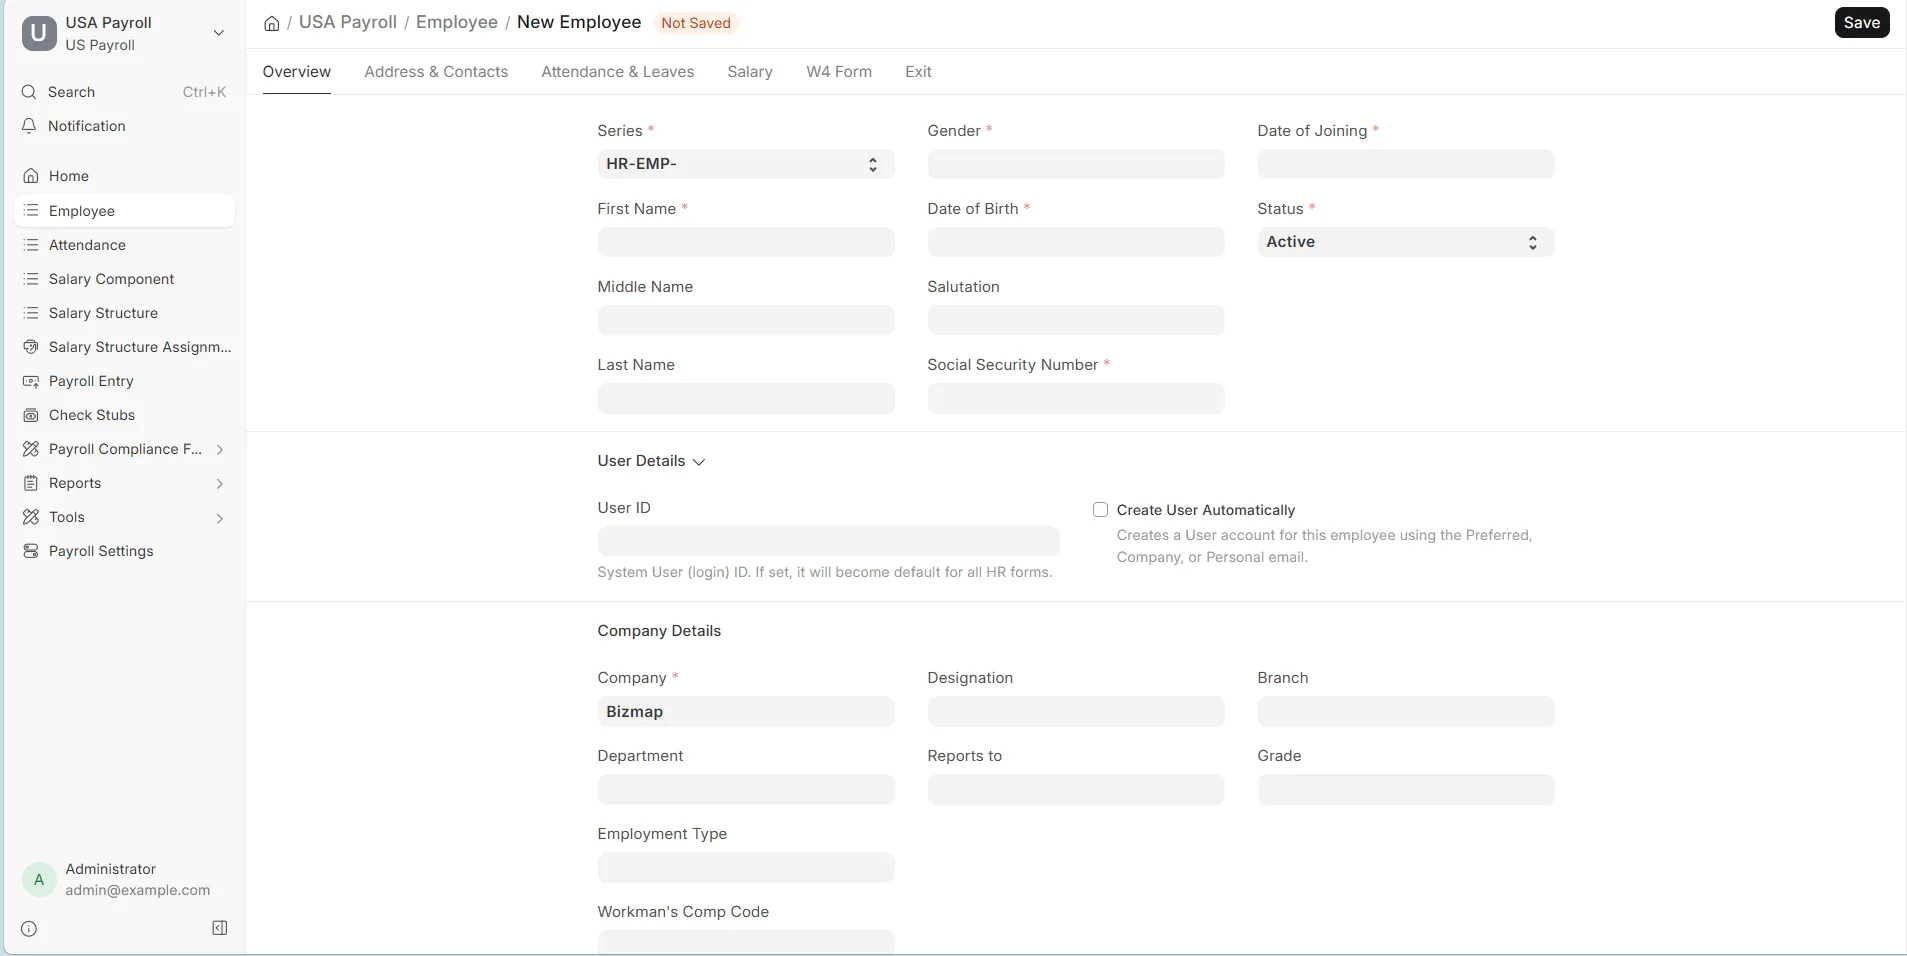The height and width of the screenshot is (956, 1907).
Task: Expand the Tools submenu arrow
Action: click(219, 518)
